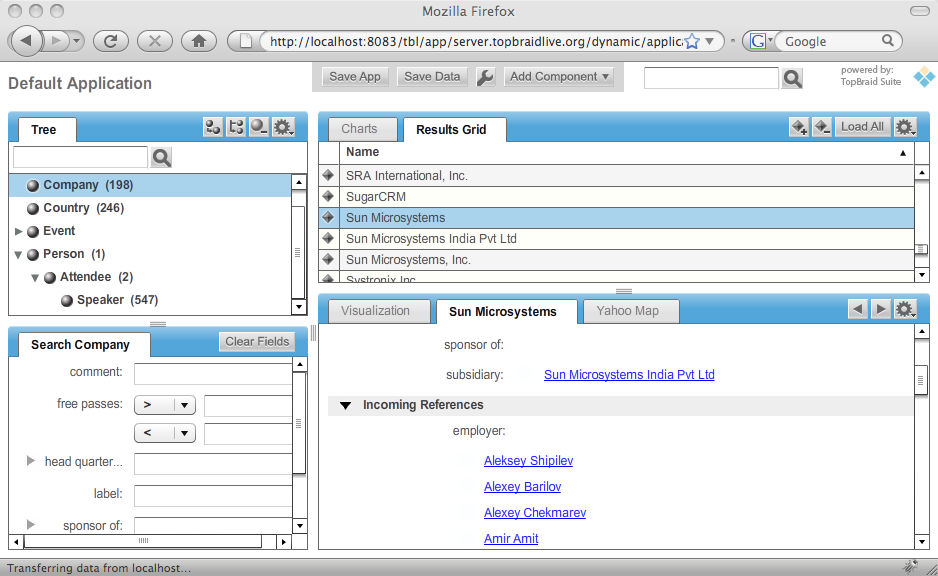Screen dimensions: 938x576
Task: Toggle sort order on the Name column
Action: pyautogui.click(x=903, y=153)
